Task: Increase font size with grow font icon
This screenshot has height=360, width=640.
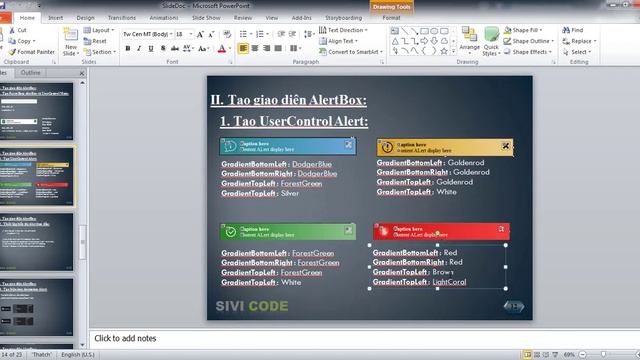Action: click(x=200, y=35)
